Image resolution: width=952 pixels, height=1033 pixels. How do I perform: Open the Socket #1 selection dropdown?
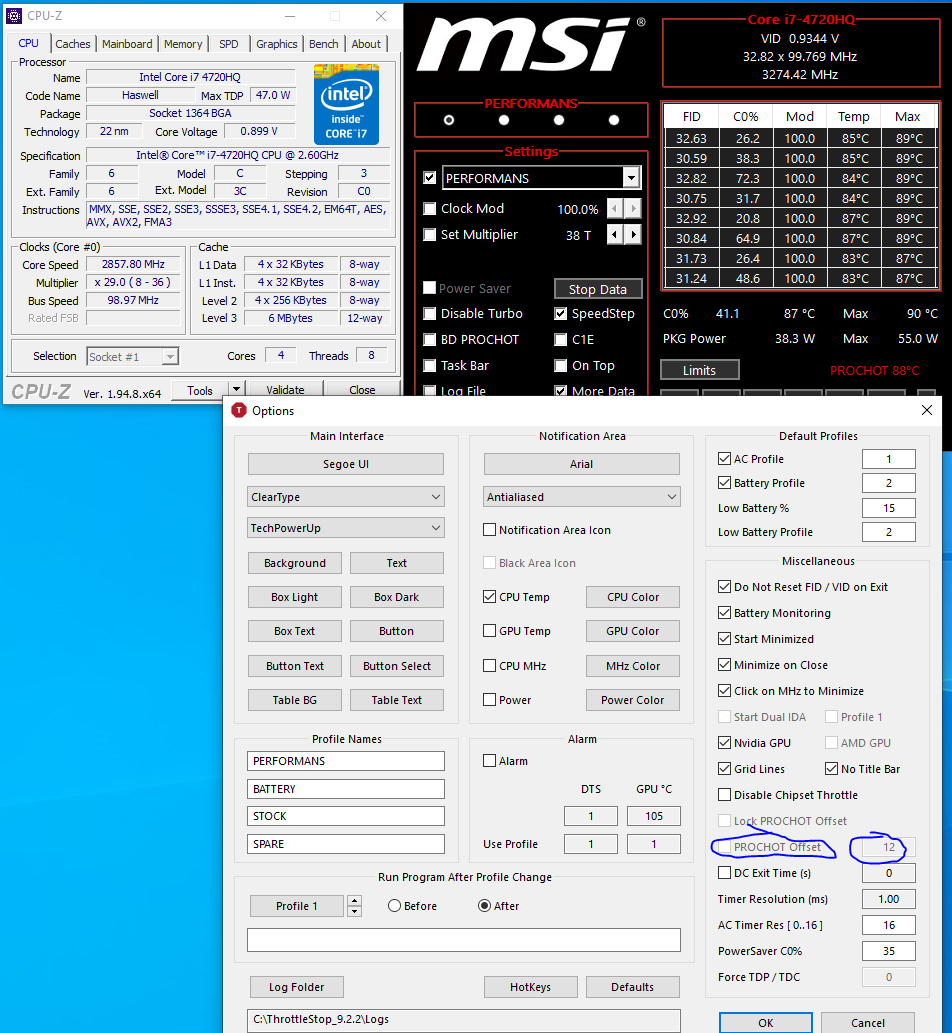(170, 356)
